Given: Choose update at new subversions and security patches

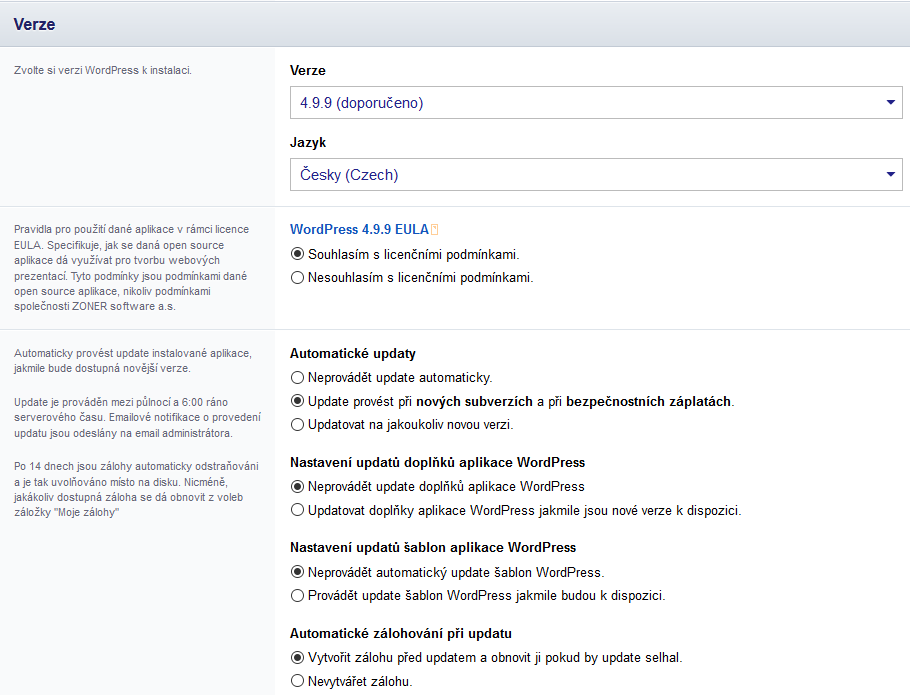Looking at the screenshot, I should pyautogui.click(x=297, y=401).
